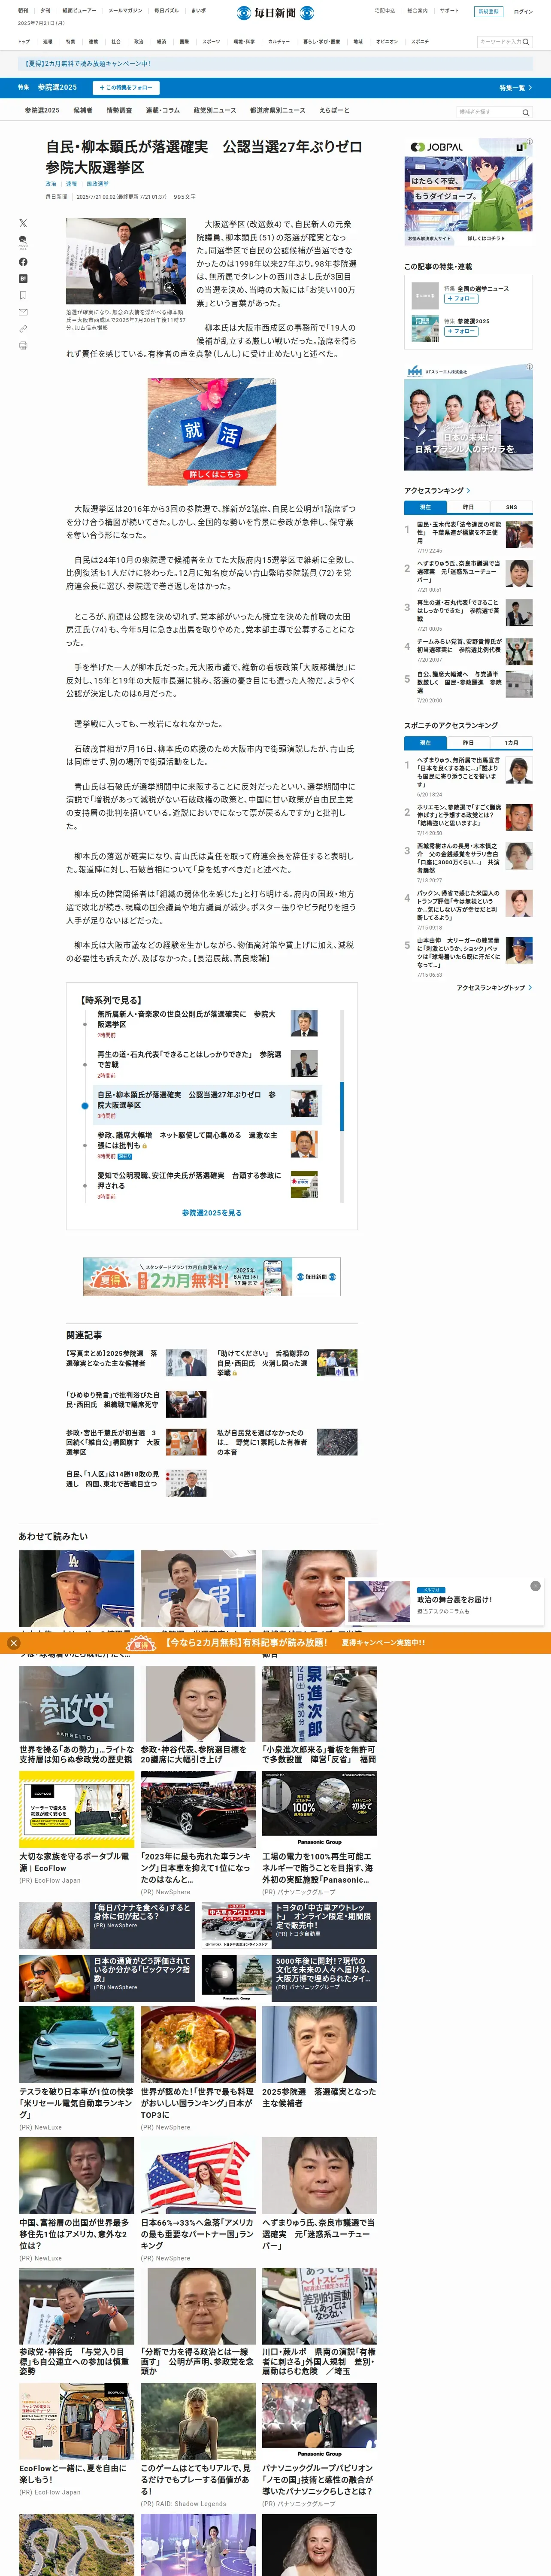Share the article on Facebook
This screenshot has width=551, height=2576.
click(x=23, y=262)
